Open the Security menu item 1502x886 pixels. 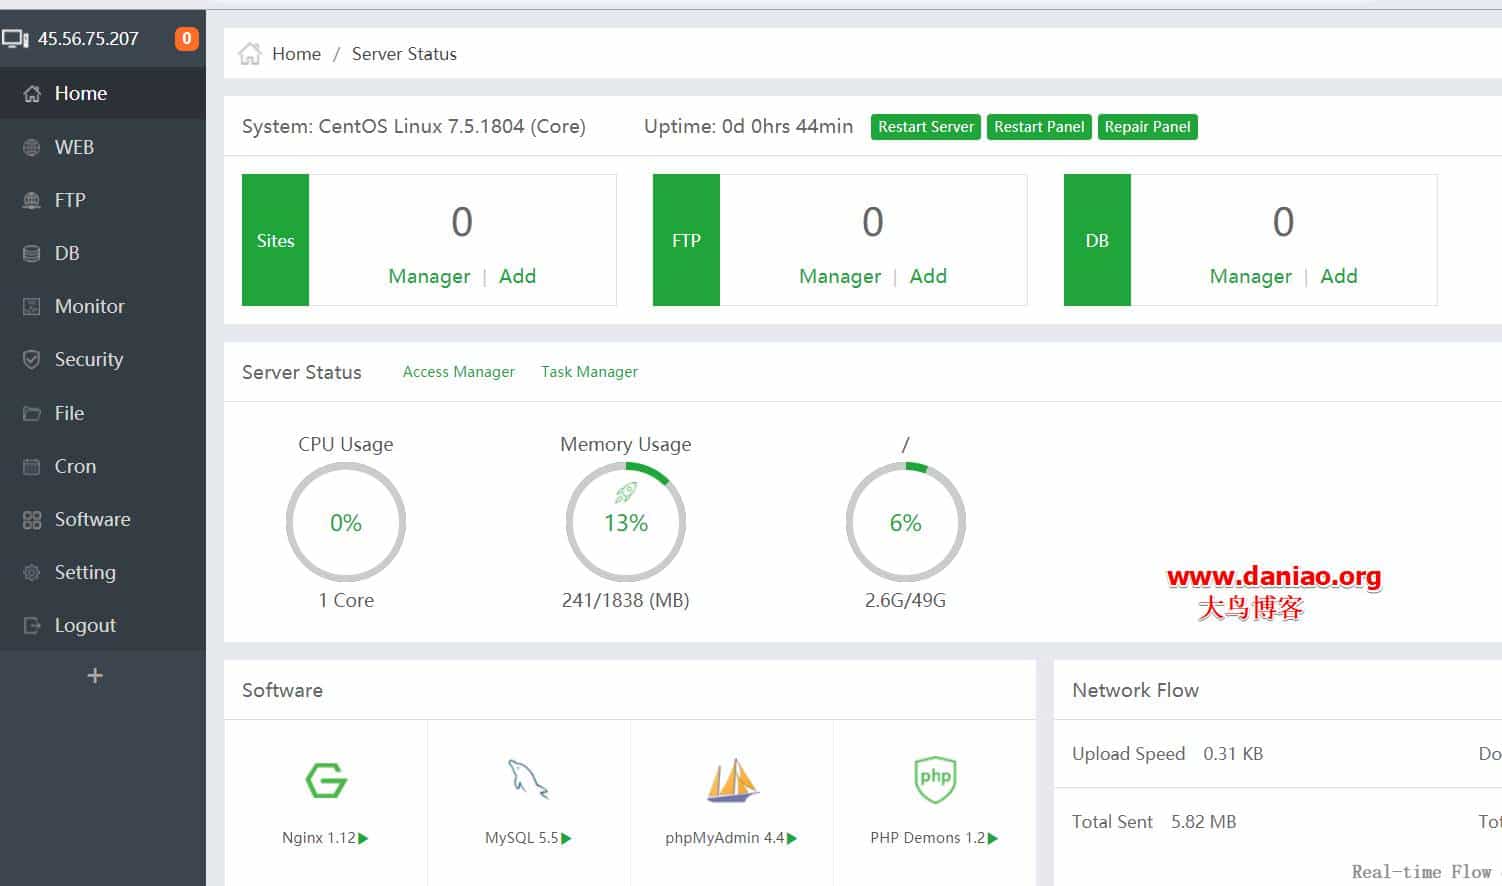tap(88, 360)
